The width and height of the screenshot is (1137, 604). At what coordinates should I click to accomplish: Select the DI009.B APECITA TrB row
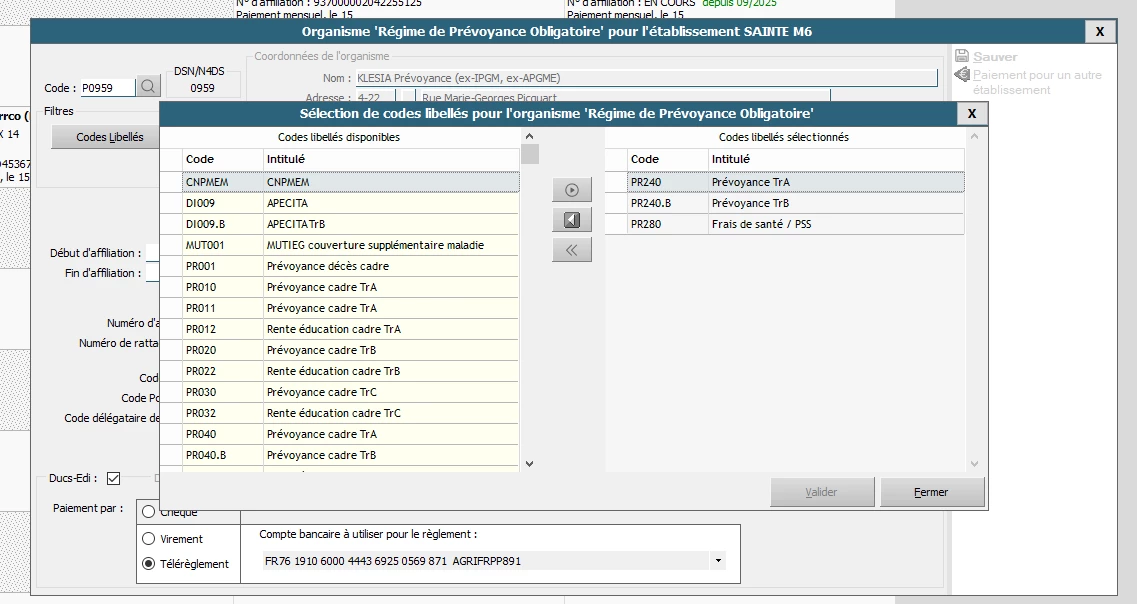point(340,224)
